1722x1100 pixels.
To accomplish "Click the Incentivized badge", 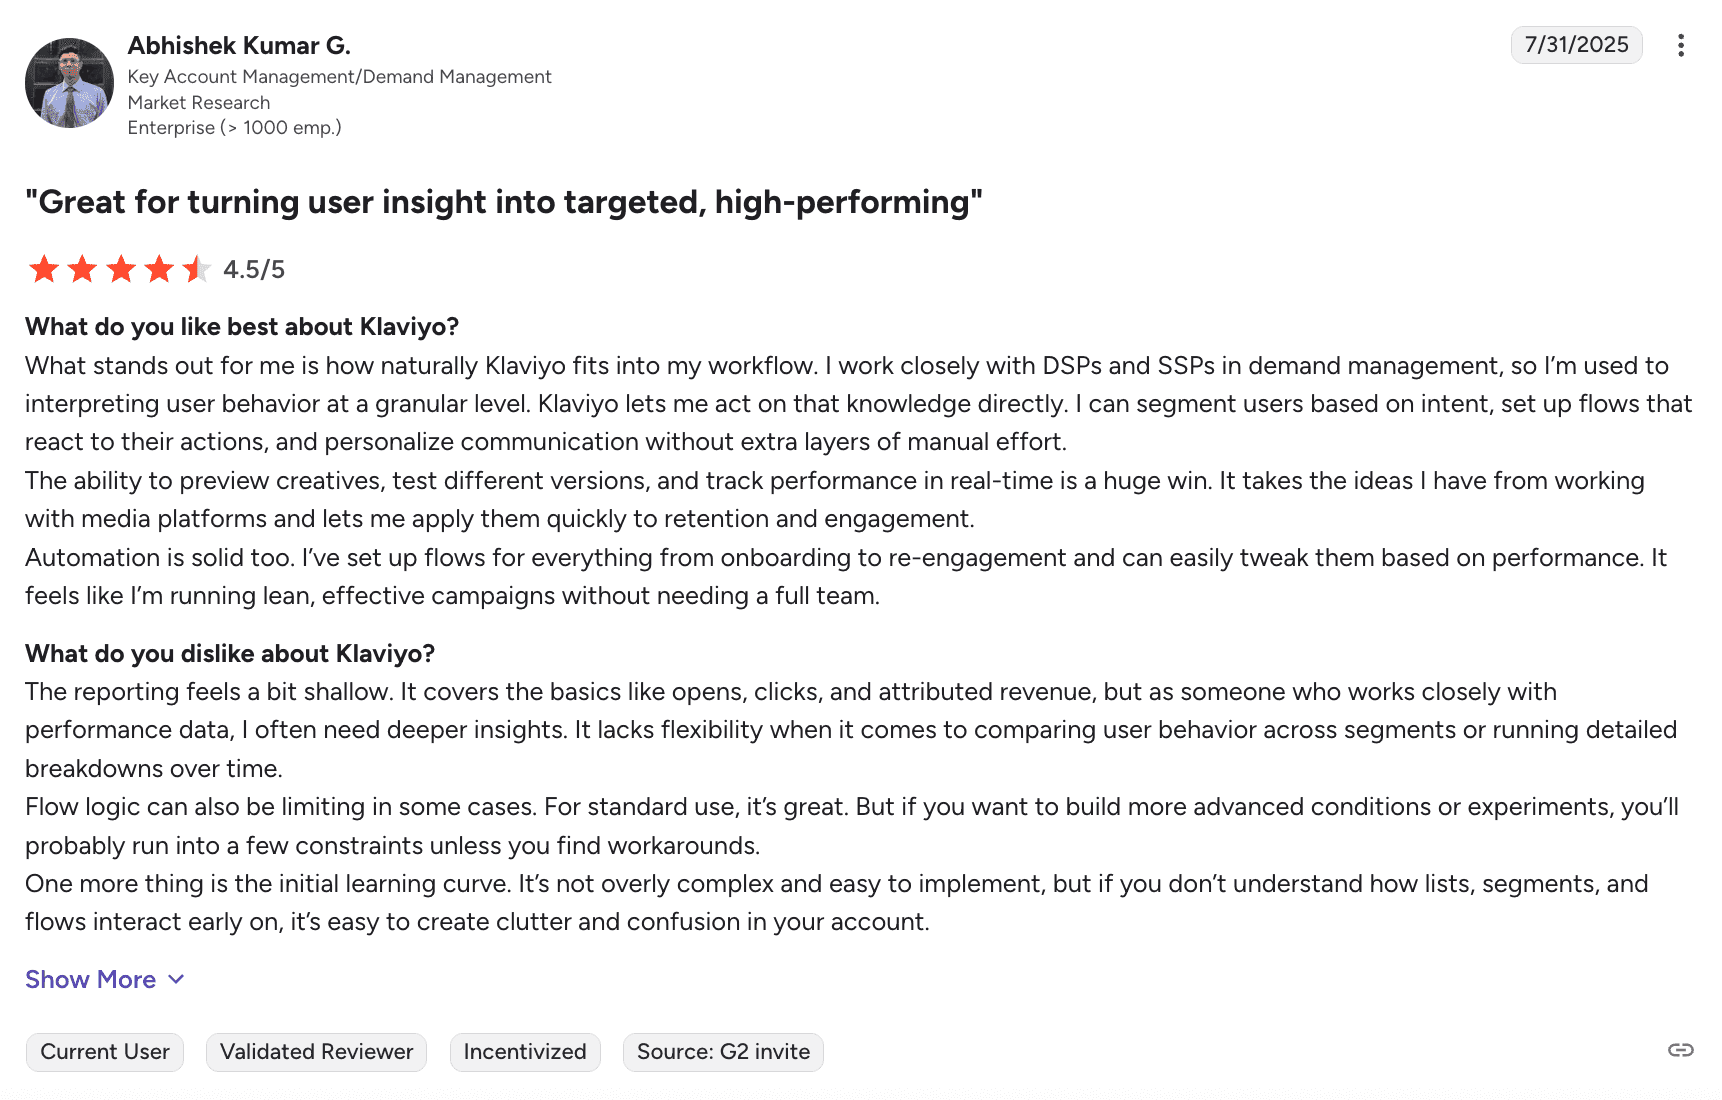I will pos(525,1052).
